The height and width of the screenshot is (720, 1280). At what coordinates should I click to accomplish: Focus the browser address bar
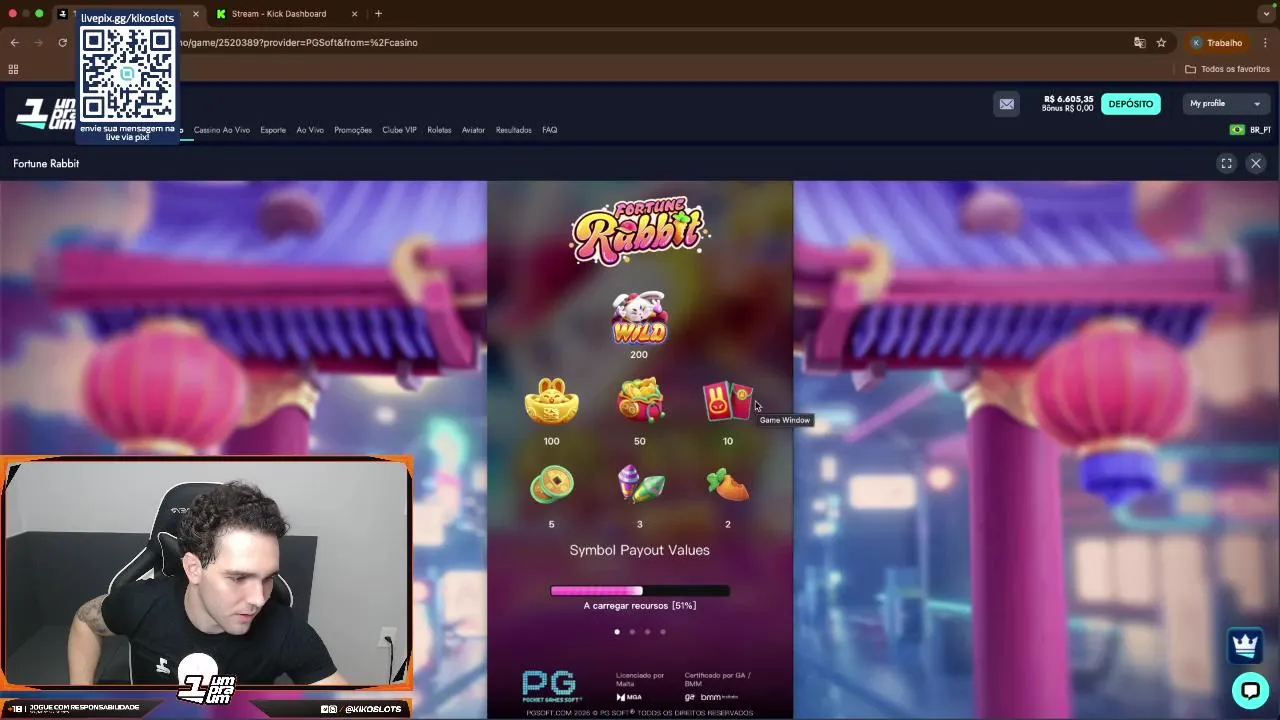tap(640, 43)
